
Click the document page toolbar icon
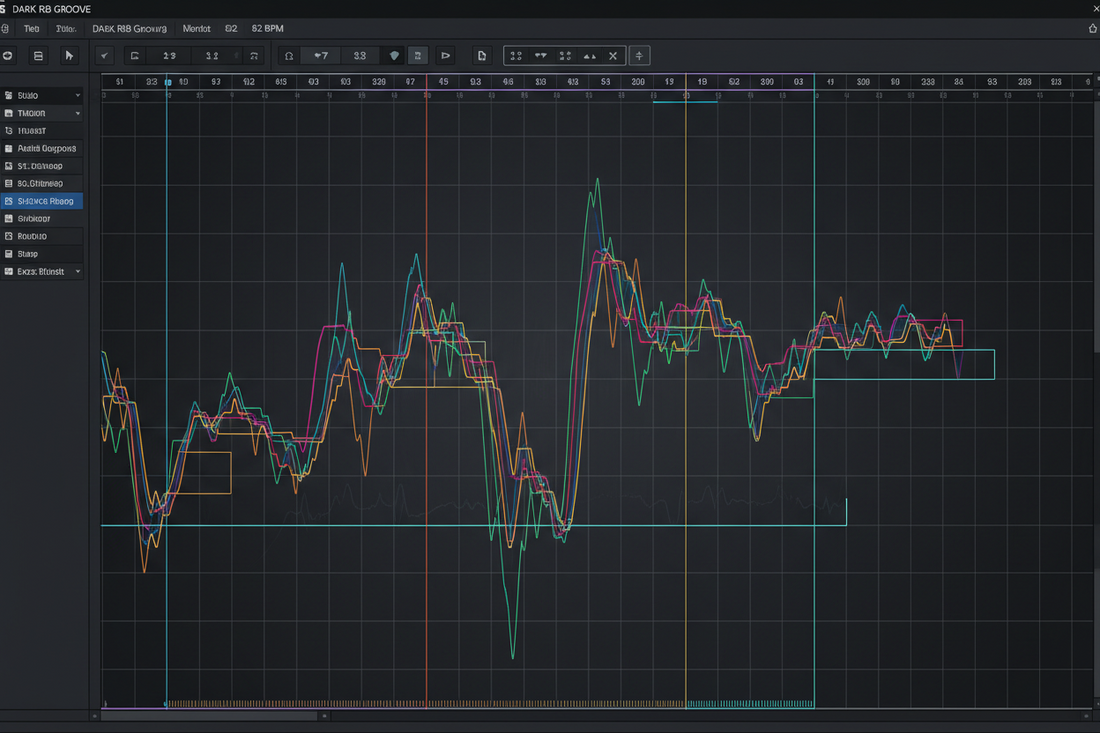click(481, 55)
